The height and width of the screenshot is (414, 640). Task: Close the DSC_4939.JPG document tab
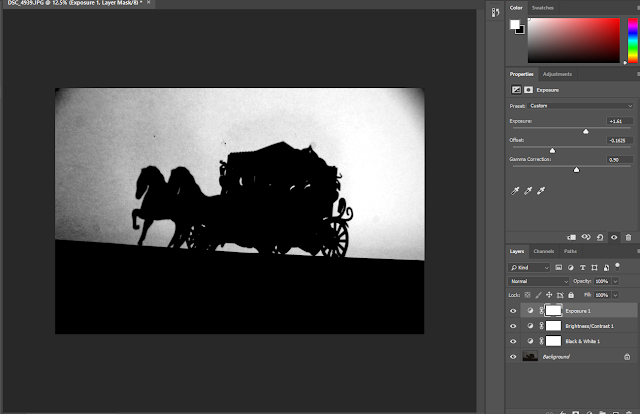click(x=149, y=2)
